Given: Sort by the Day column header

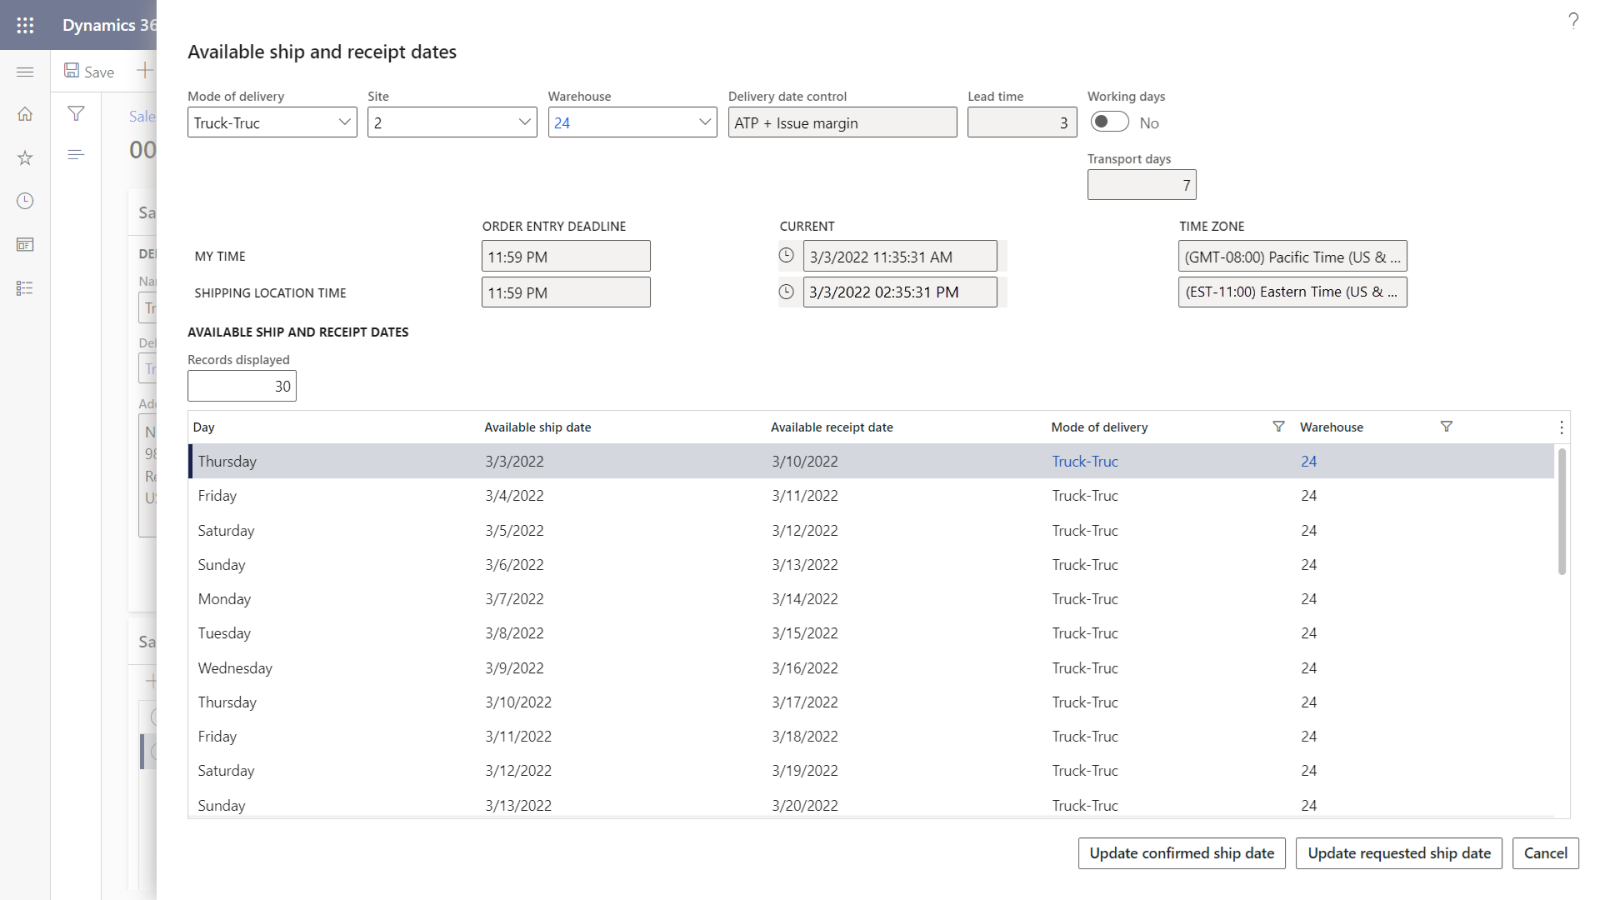Looking at the screenshot, I should point(204,427).
